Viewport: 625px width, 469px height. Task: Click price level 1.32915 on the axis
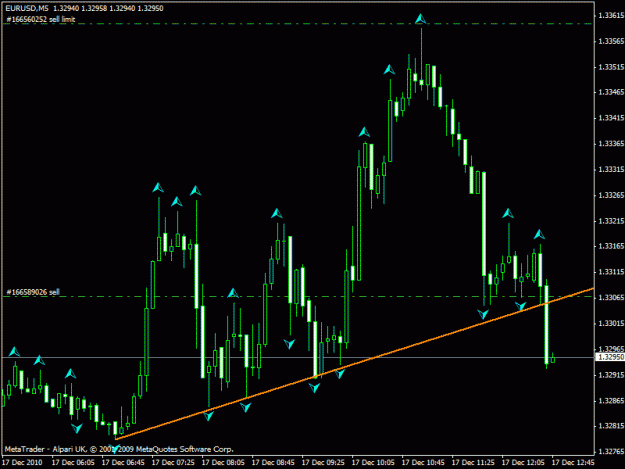tap(611, 375)
